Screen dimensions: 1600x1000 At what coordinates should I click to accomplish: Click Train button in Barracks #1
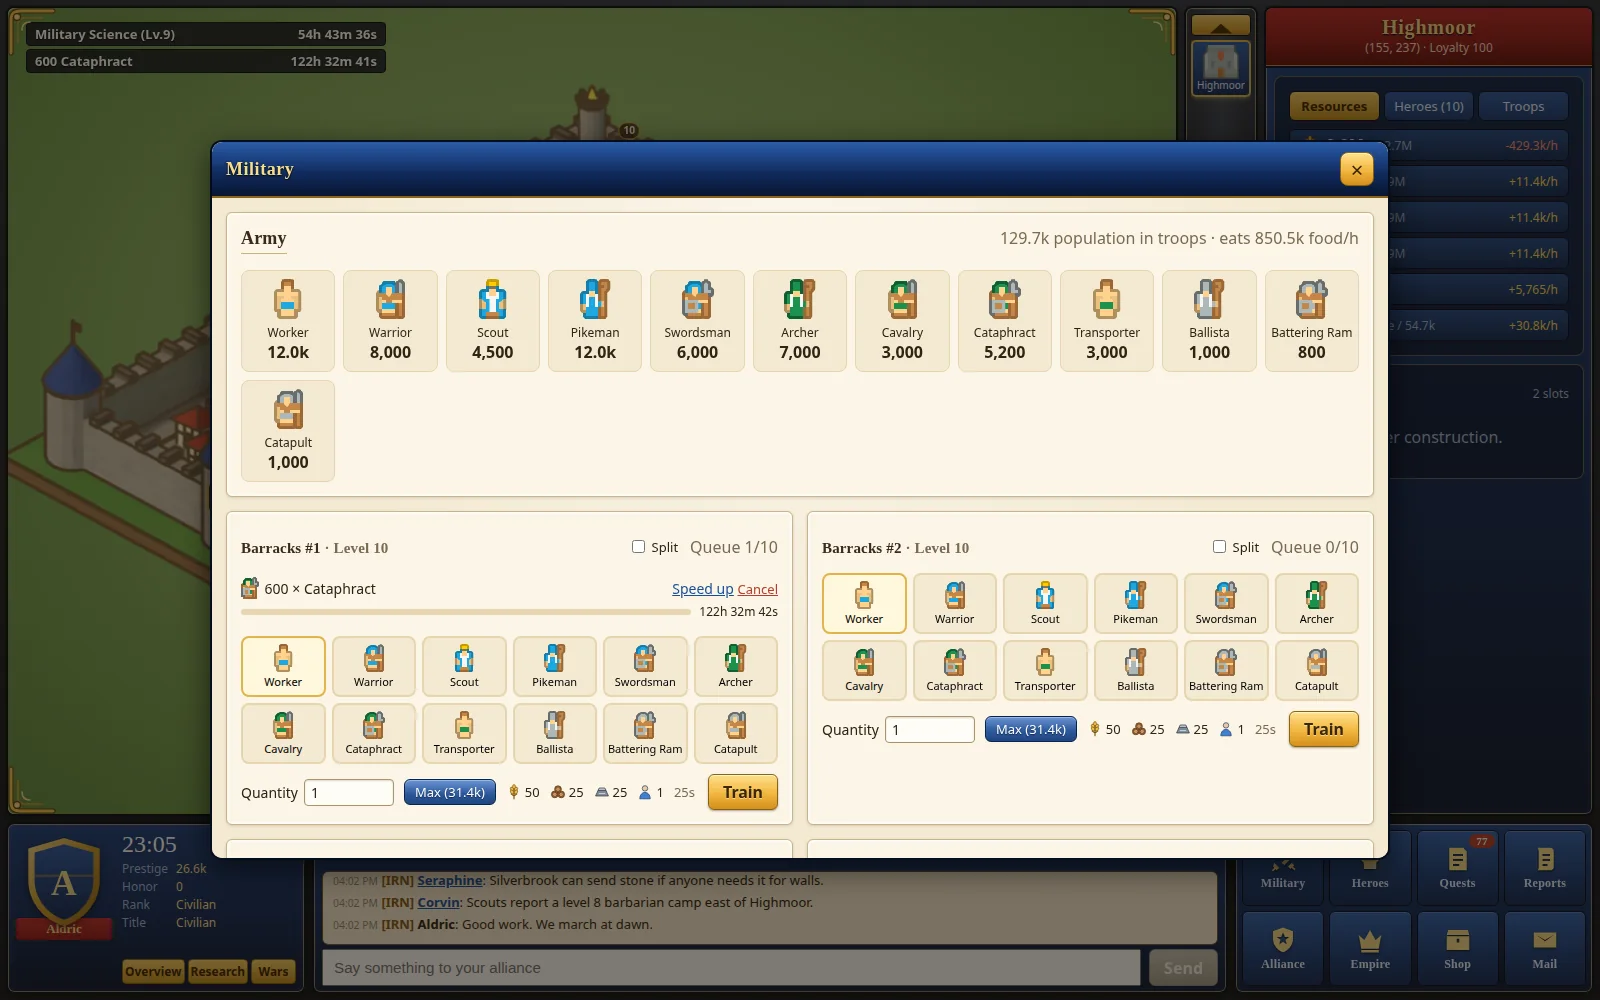coord(742,792)
